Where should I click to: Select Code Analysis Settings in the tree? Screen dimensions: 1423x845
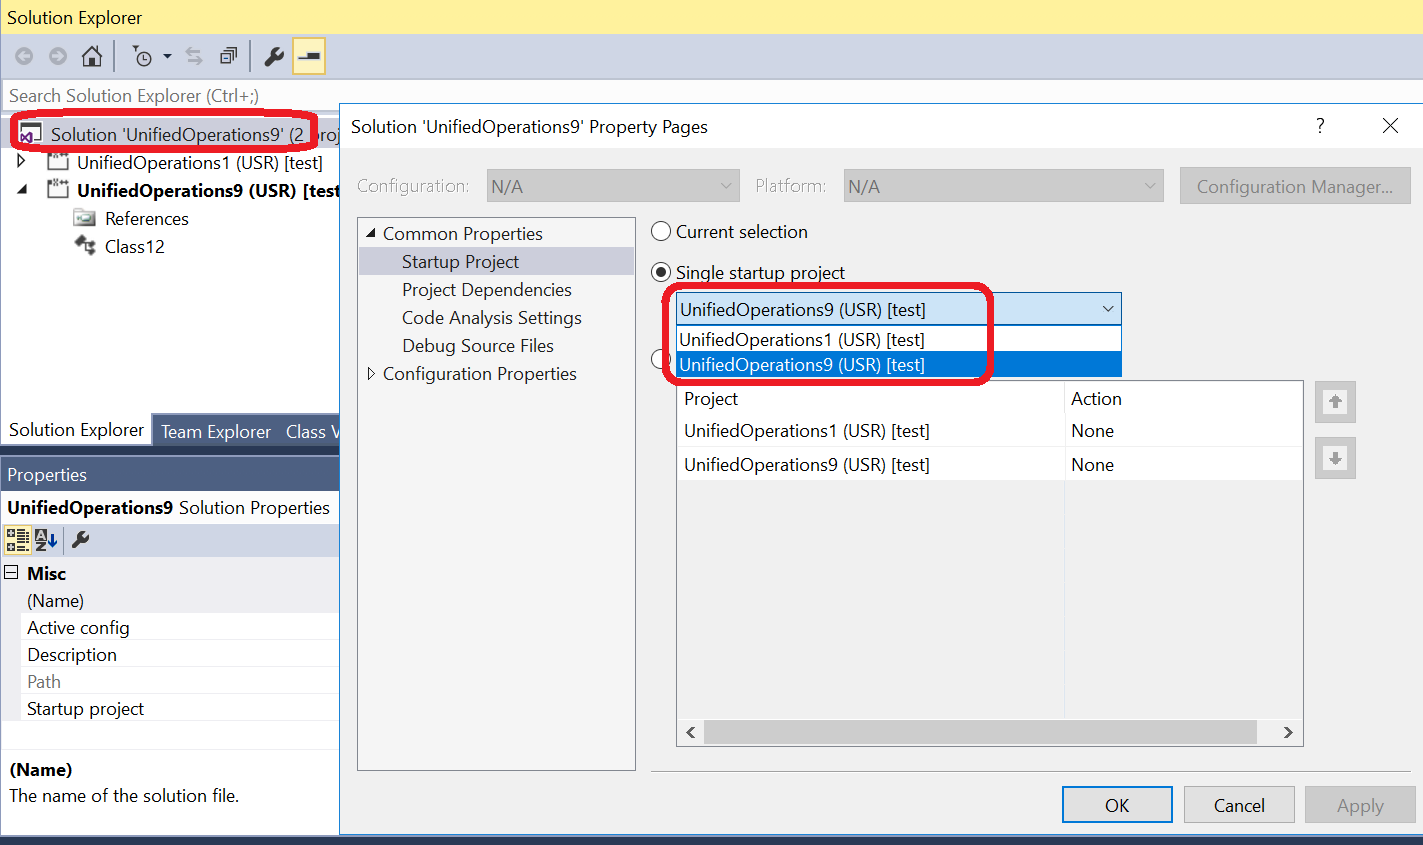(x=492, y=317)
